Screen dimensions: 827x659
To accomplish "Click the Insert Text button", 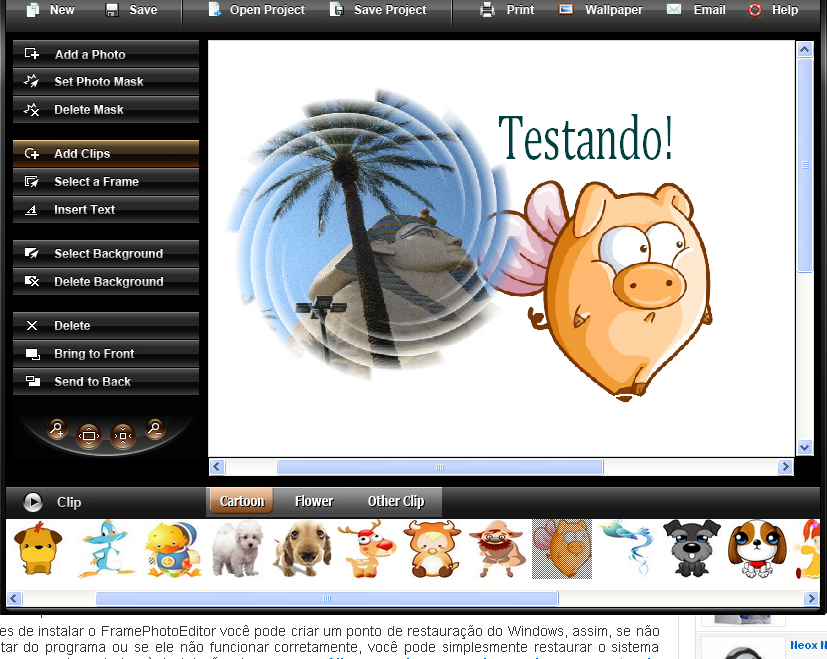I will point(105,209).
